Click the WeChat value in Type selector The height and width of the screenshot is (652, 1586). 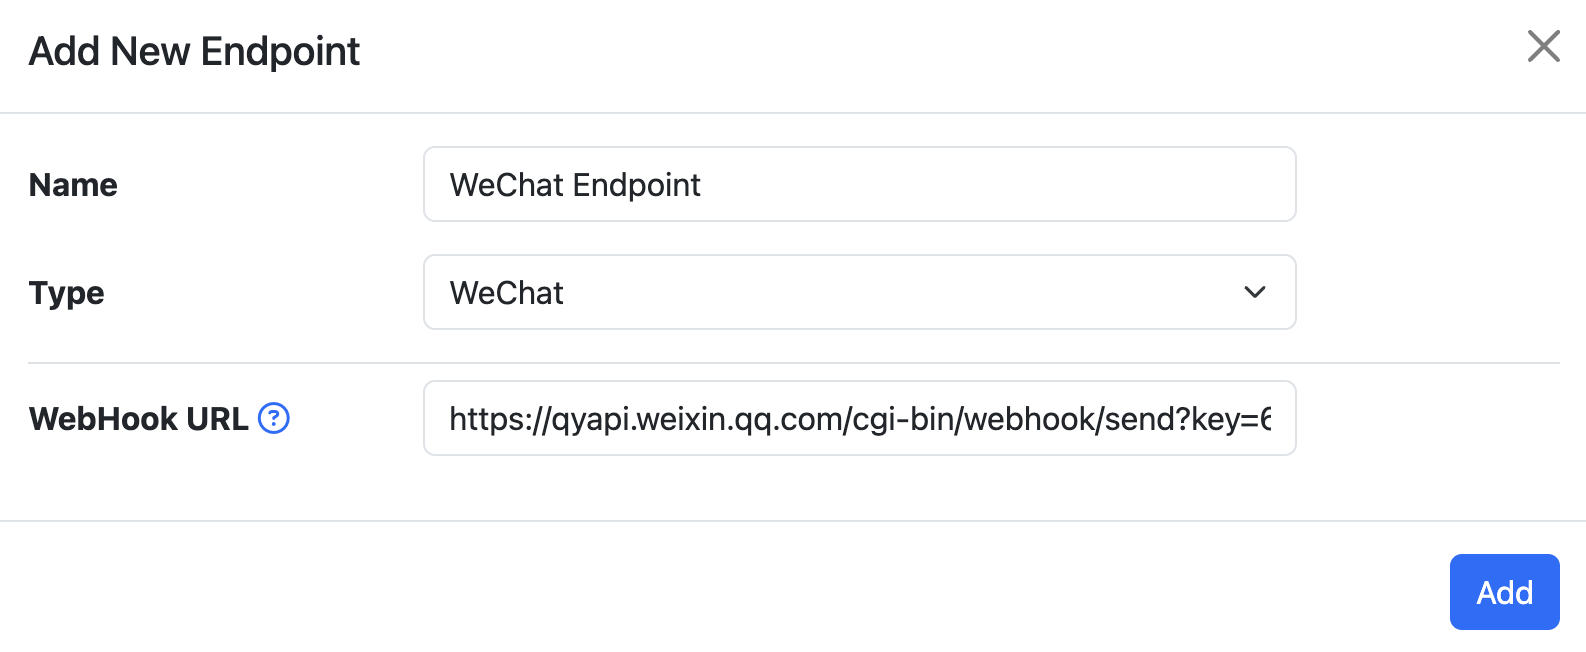click(x=507, y=293)
